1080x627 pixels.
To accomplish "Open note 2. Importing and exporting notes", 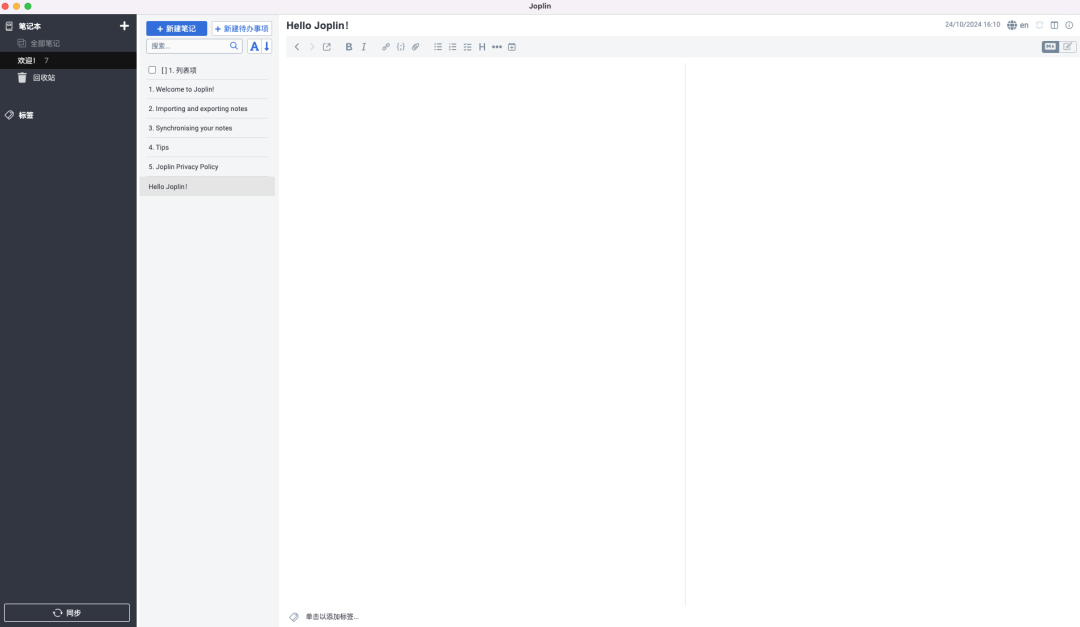I will 207,109.
